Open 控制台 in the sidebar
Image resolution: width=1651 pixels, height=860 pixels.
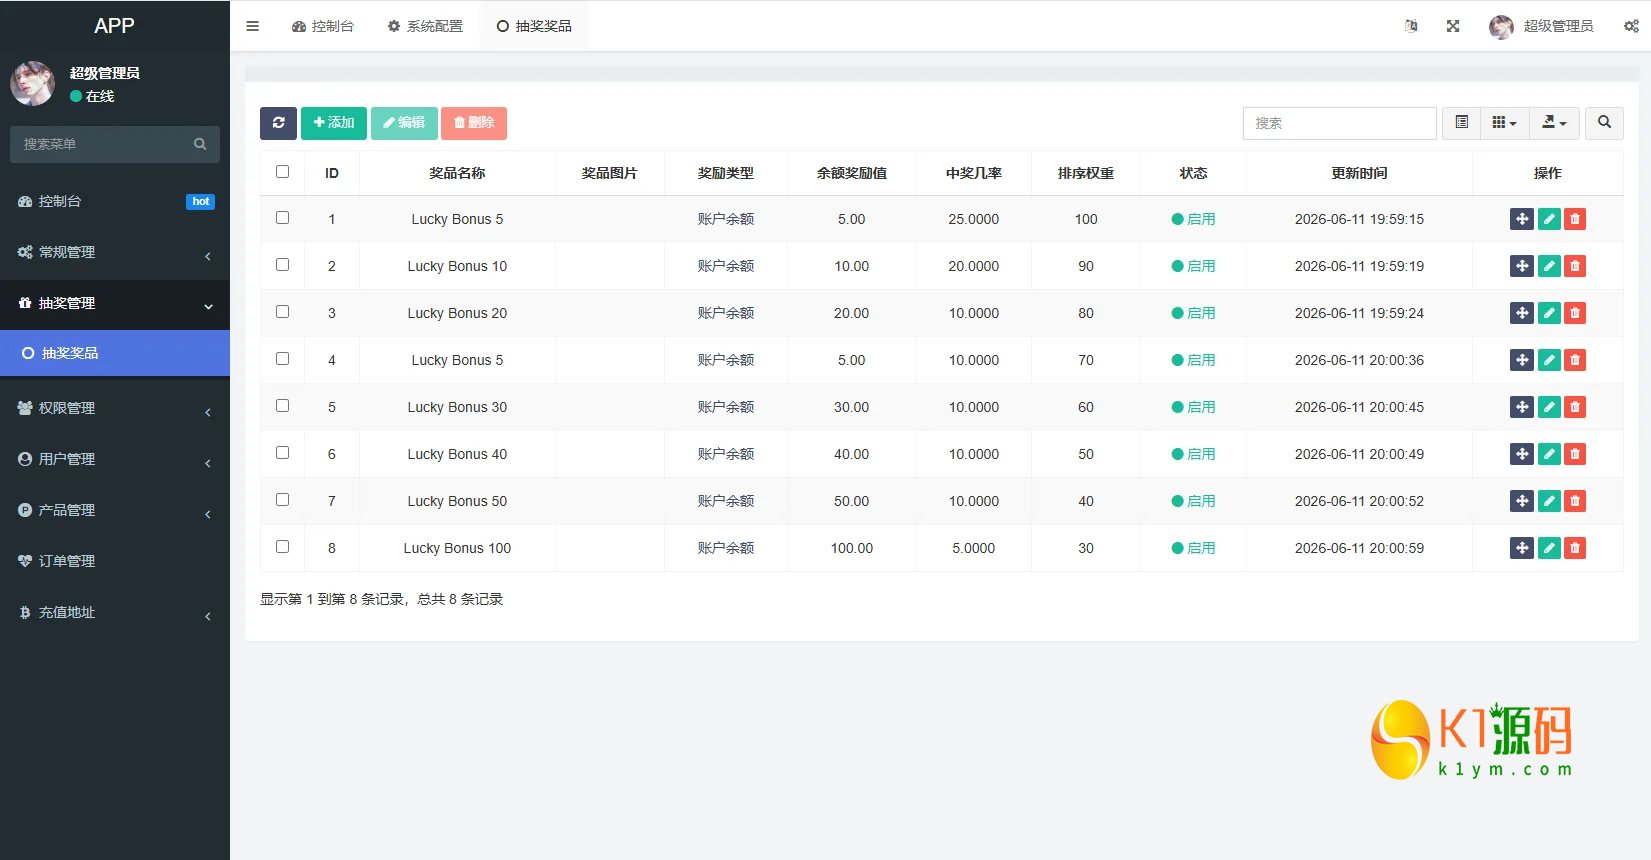pos(115,201)
